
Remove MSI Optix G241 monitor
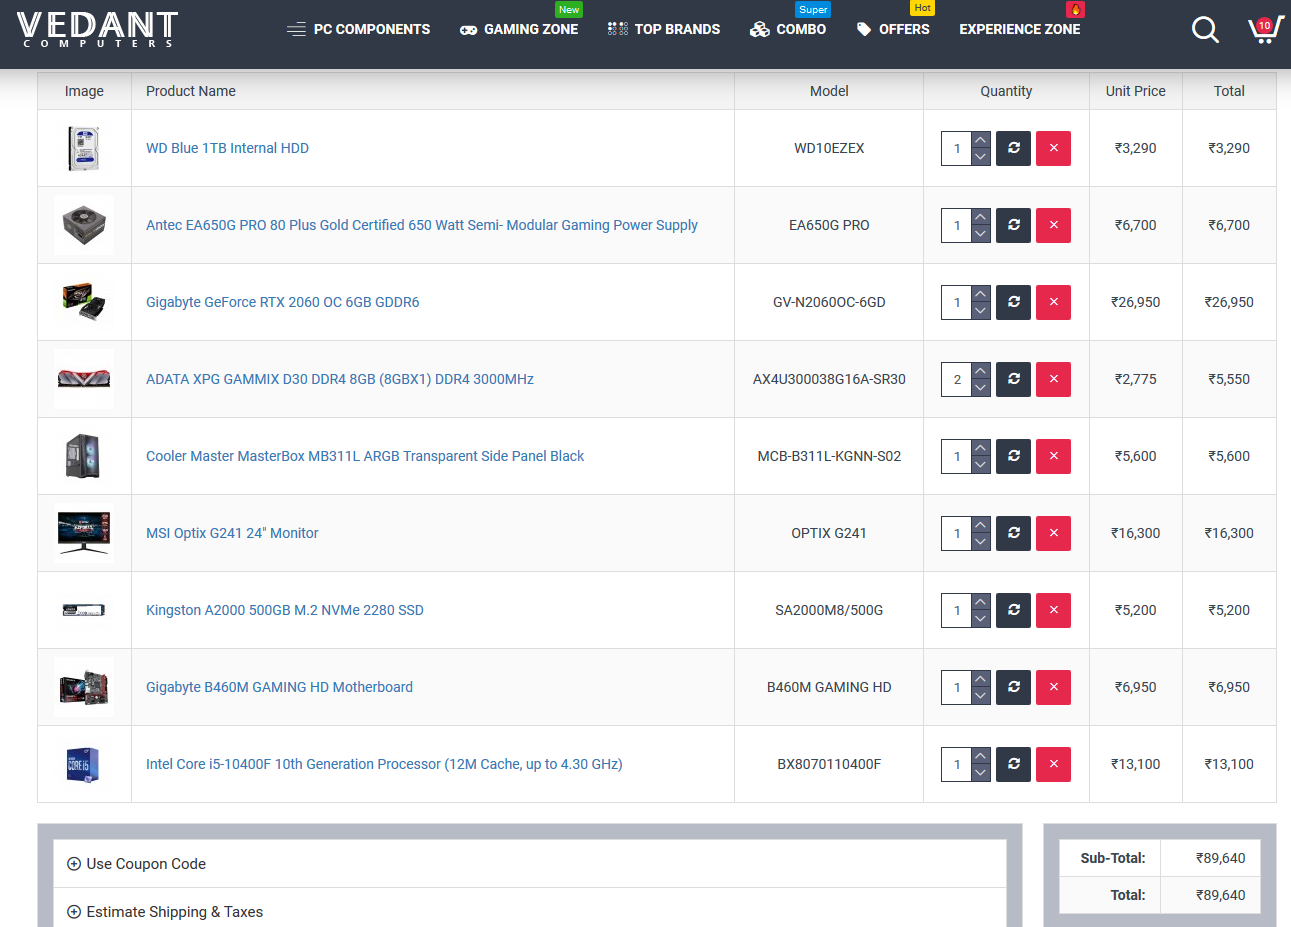click(x=1053, y=533)
